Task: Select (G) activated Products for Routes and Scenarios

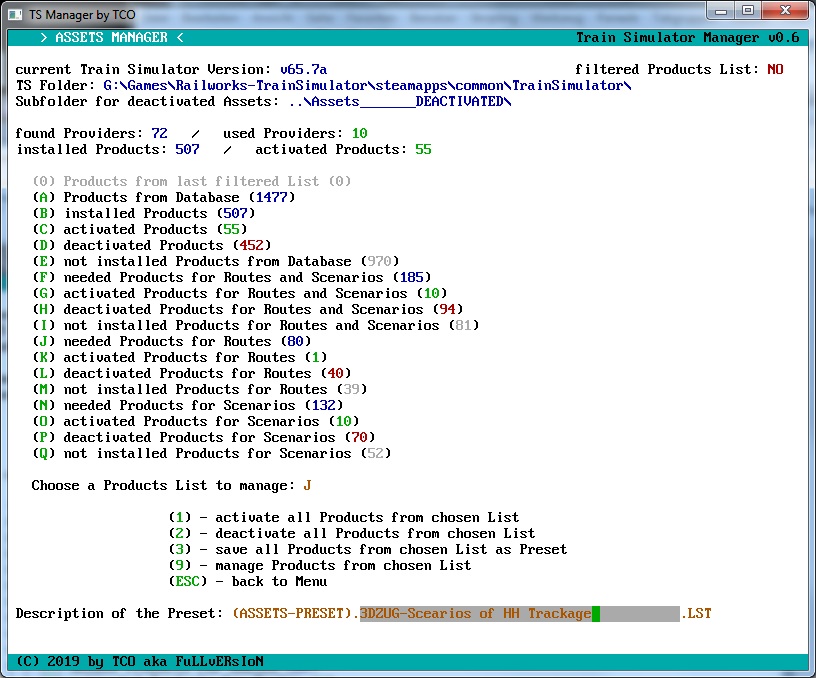Action: coord(239,293)
